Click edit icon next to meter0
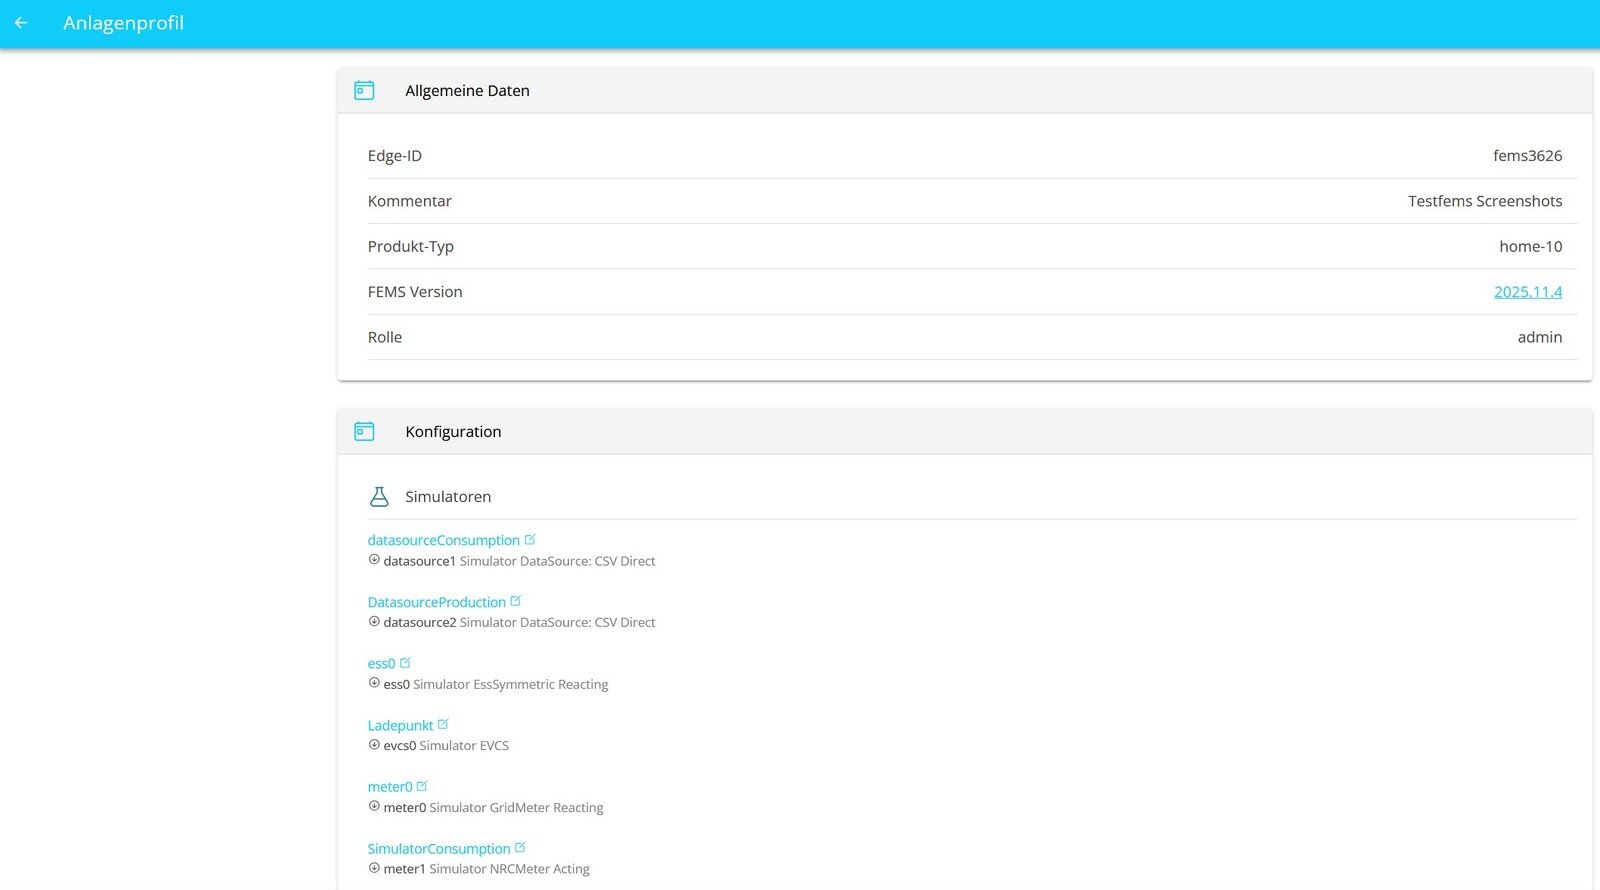This screenshot has width=1600, height=890. coord(422,786)
